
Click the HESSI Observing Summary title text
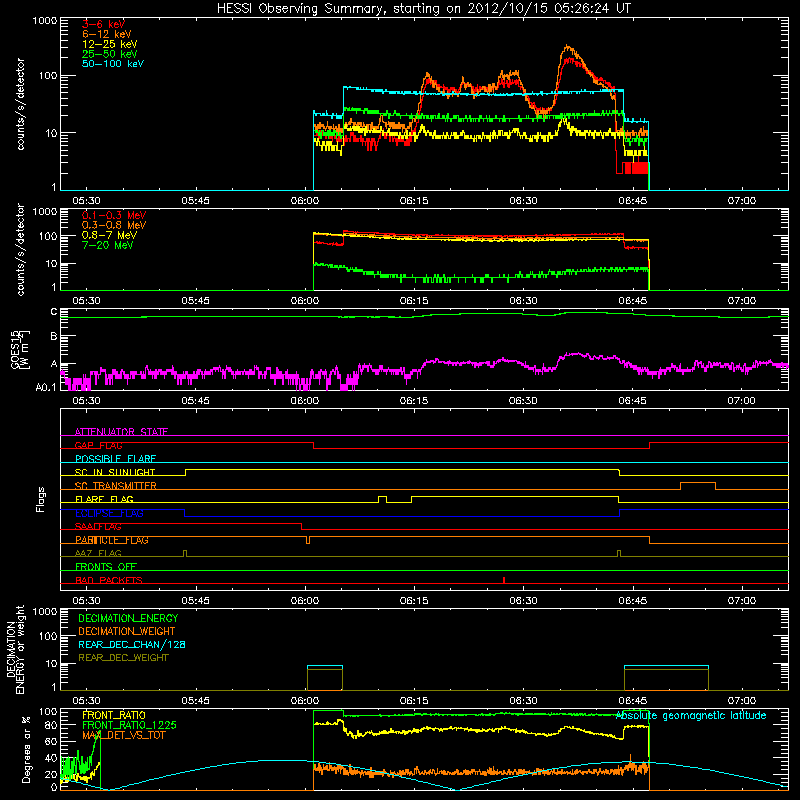423,9
